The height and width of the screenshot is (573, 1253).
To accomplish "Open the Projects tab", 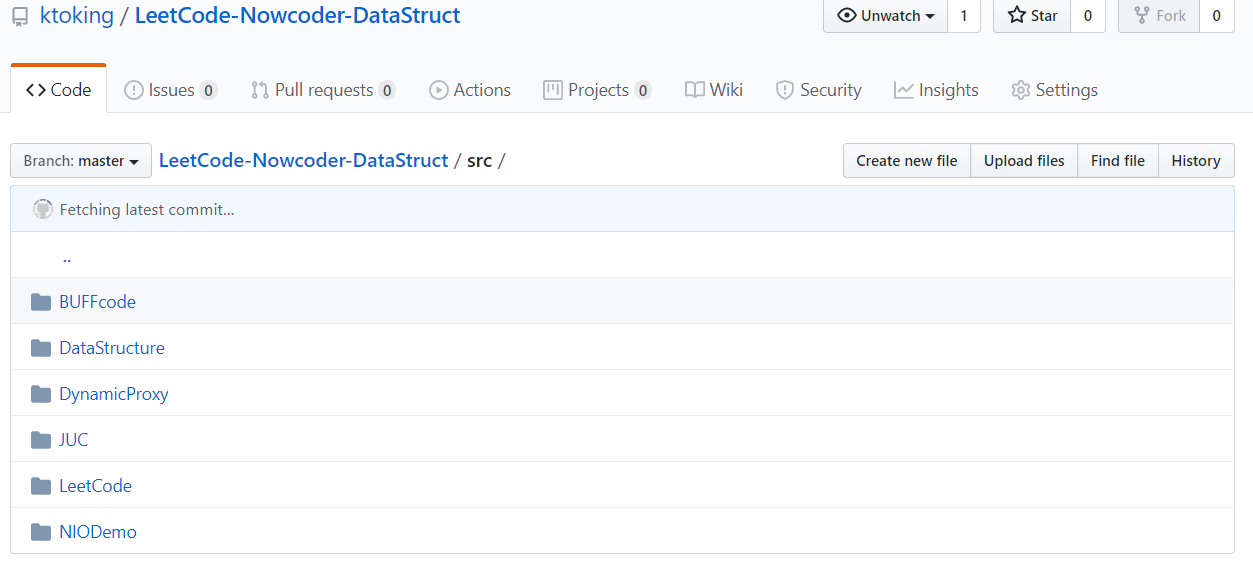I will pos(597,90).
